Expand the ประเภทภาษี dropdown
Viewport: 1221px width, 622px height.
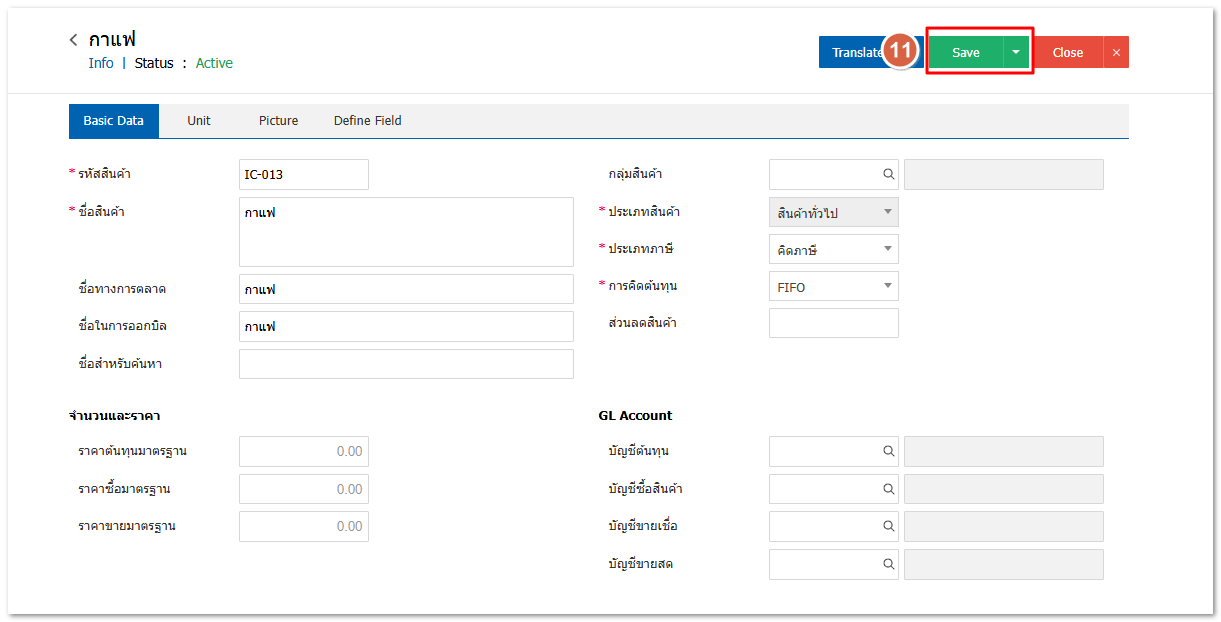[887, 249]
